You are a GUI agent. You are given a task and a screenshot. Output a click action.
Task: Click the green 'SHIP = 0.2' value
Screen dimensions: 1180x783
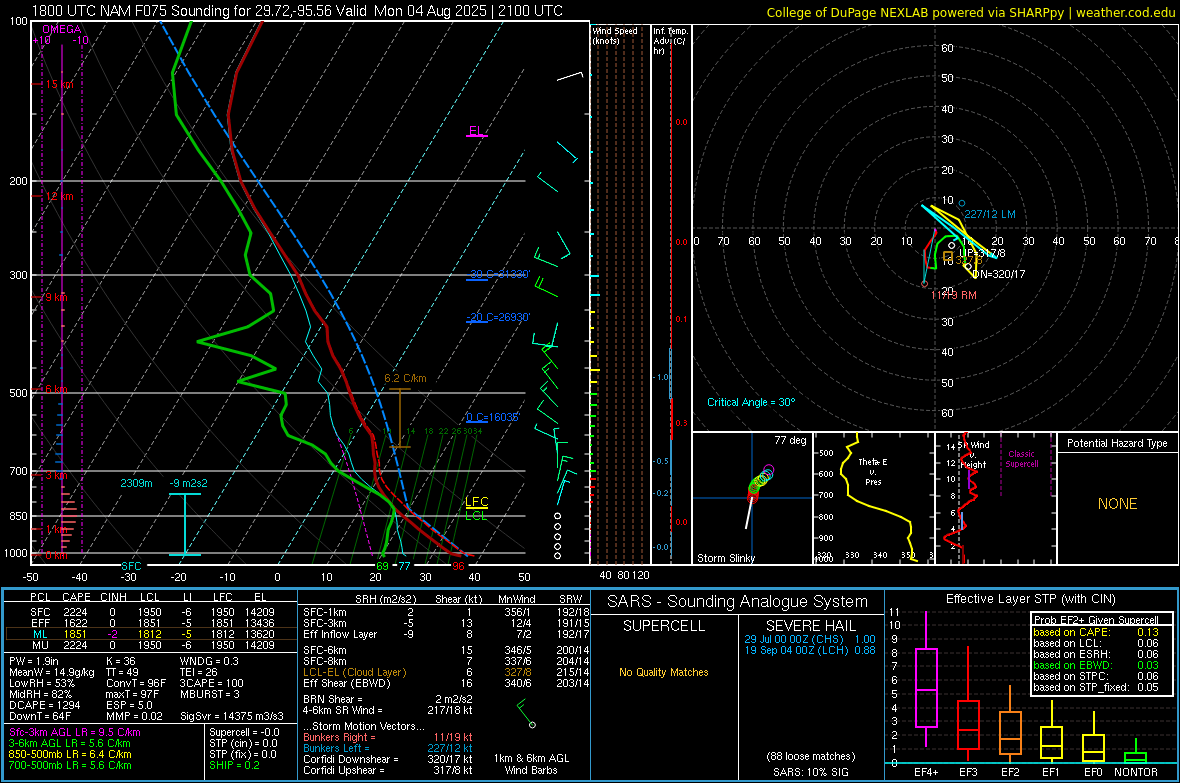point(234,765)
